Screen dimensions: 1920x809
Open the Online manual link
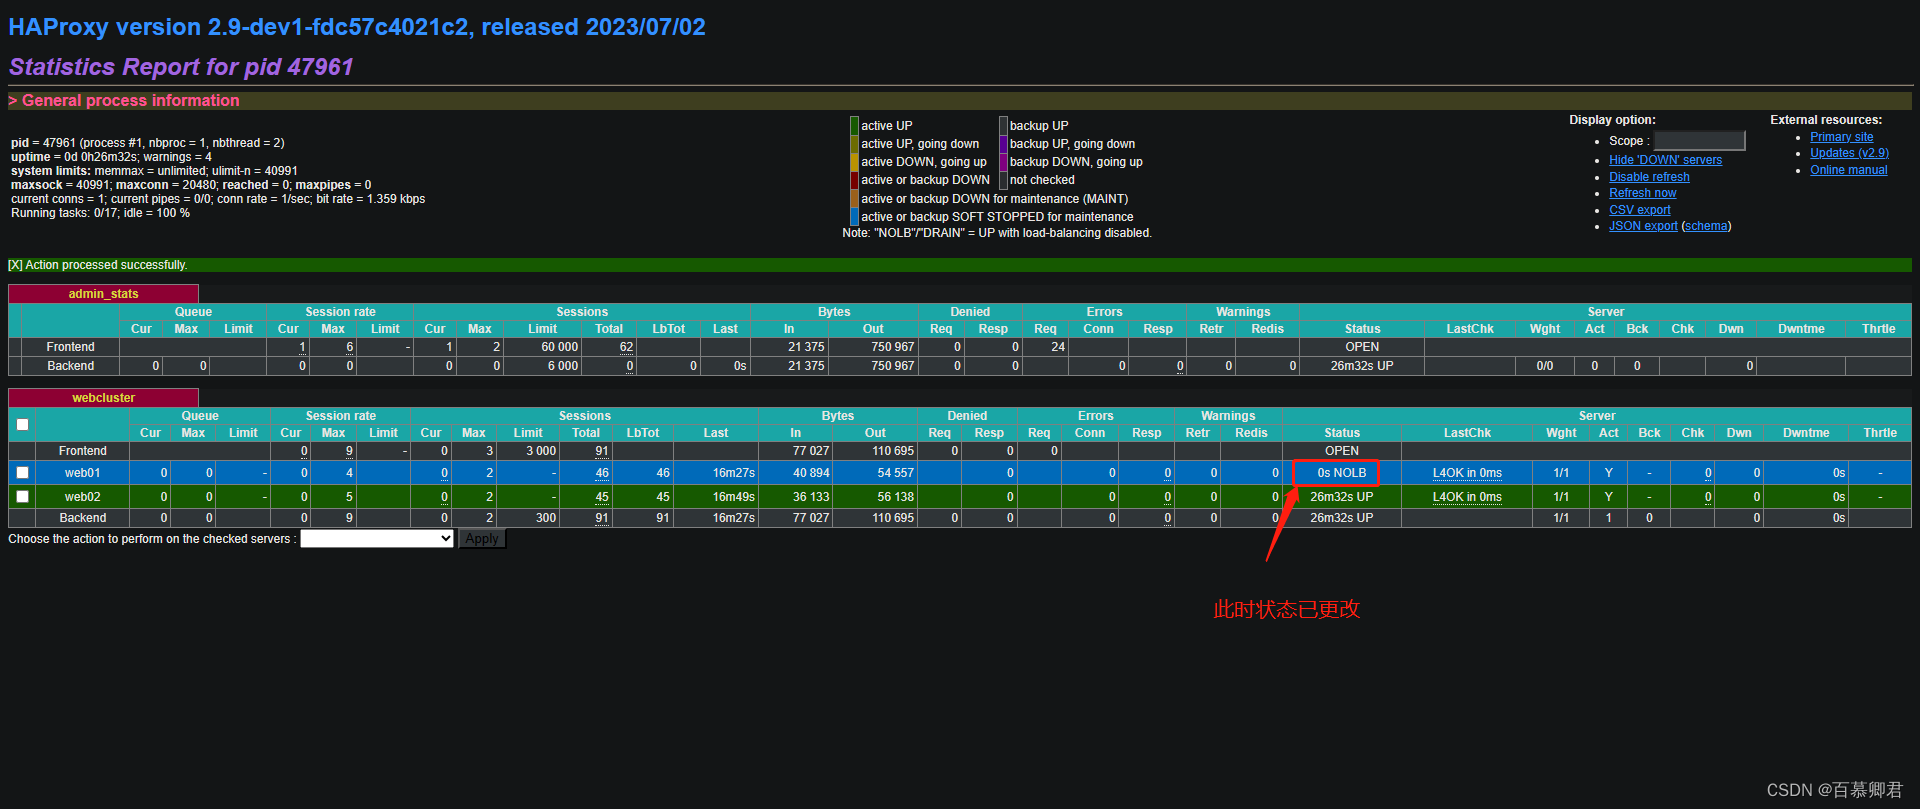point(1848,170)
